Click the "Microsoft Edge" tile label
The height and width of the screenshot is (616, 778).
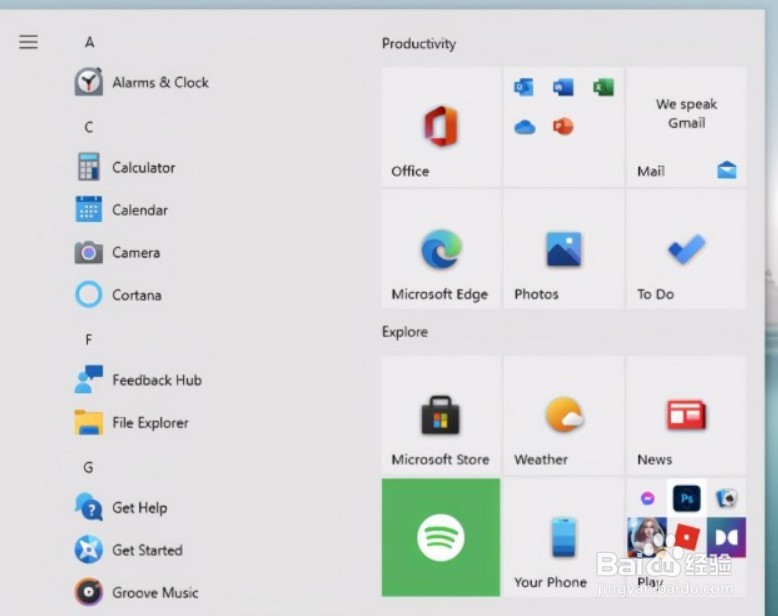click(x=440, y=294)
